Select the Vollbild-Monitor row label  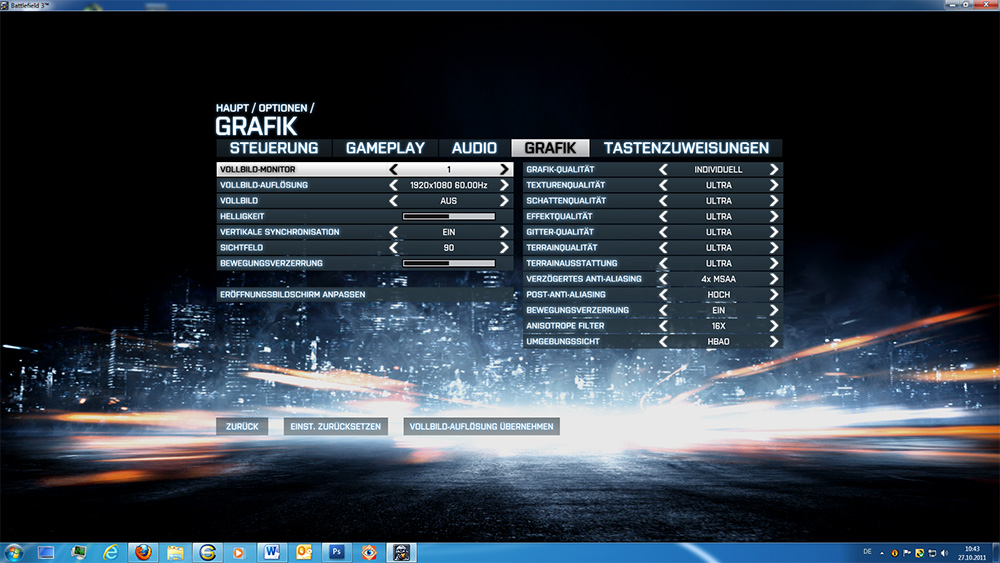258,170
